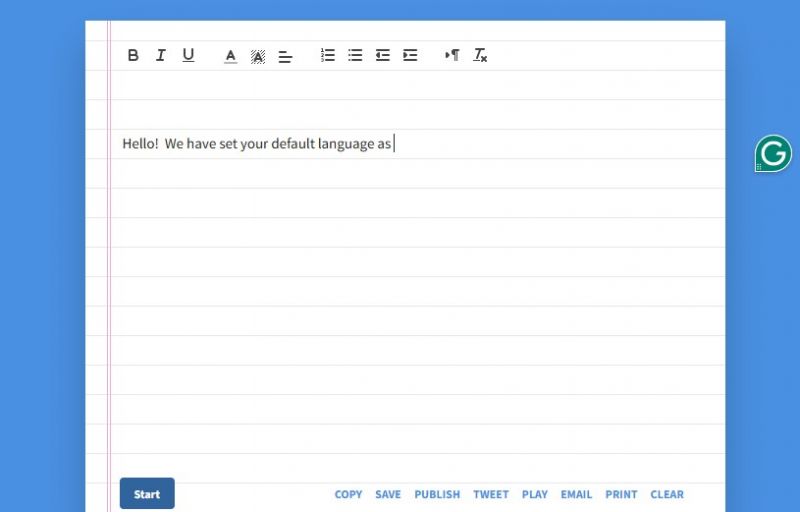Expand the text alignment options
The image size is (800, 512).
click(285, 56)
